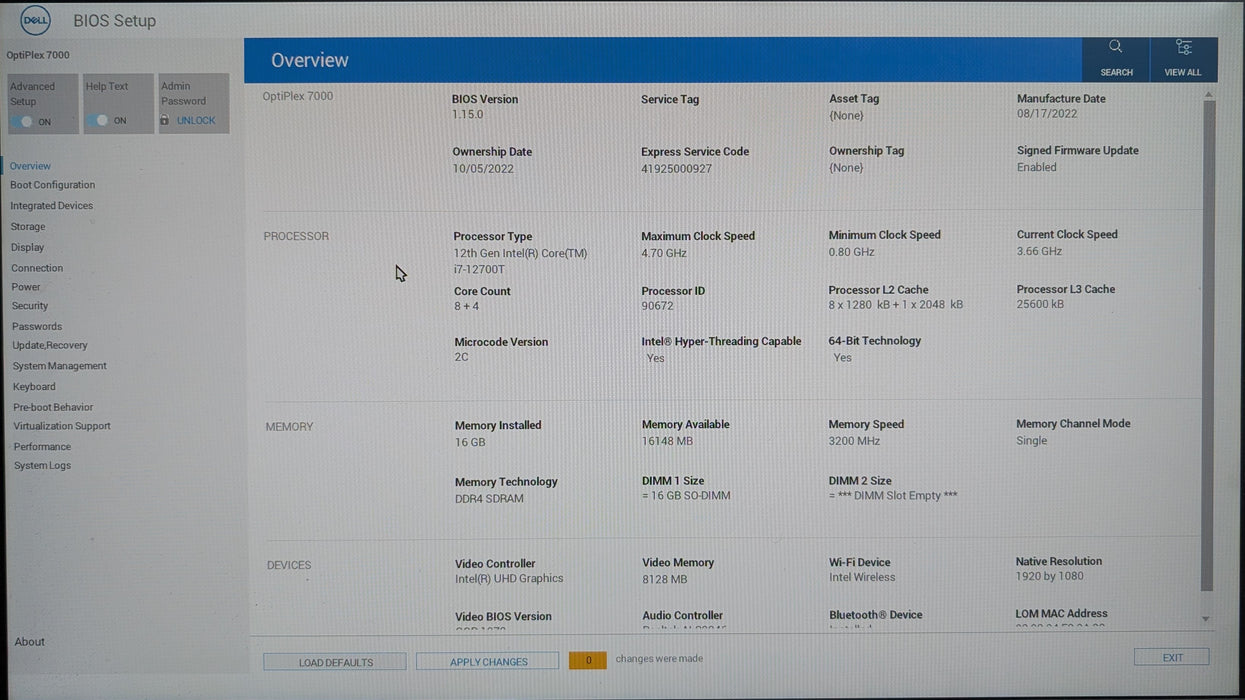The width and height of the screenshot is (1245, 700).
Task: Open Display settings
Action: tap(27, 247)
